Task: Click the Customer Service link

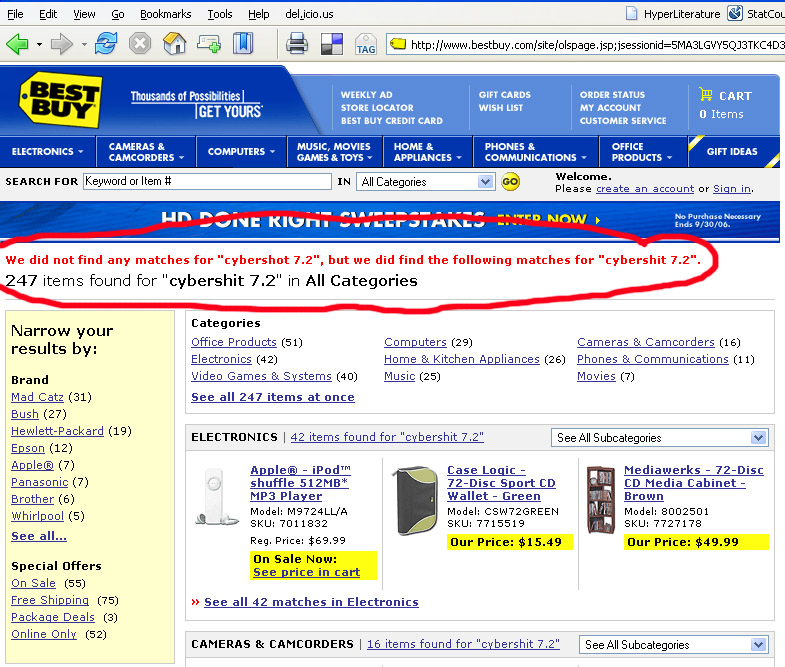Action: pyautogui.click(x=623, y=121)
